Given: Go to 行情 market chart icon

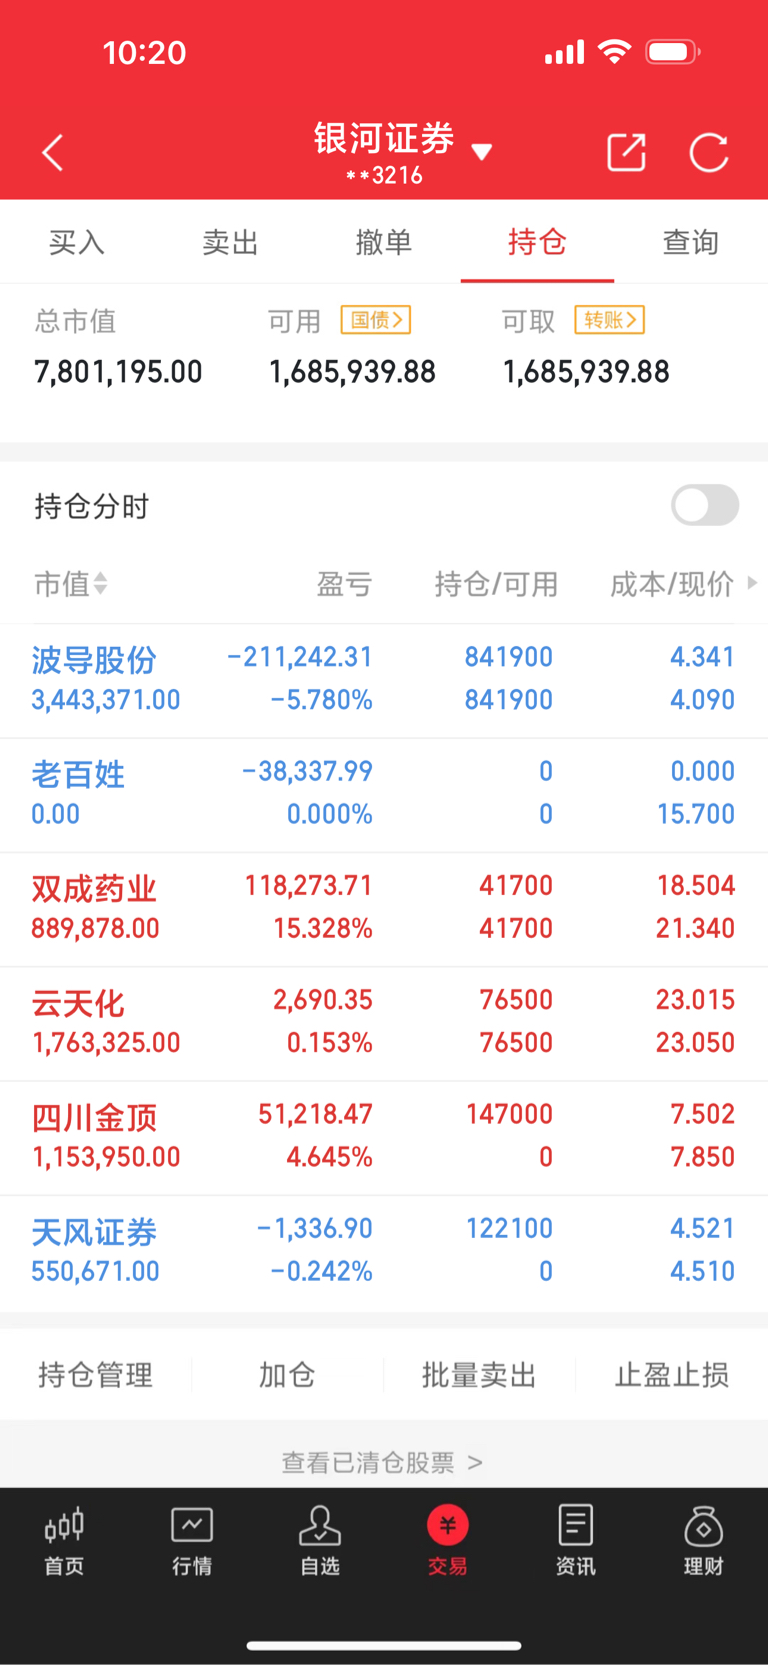Looking at the screenshot, I should 192,1526.
